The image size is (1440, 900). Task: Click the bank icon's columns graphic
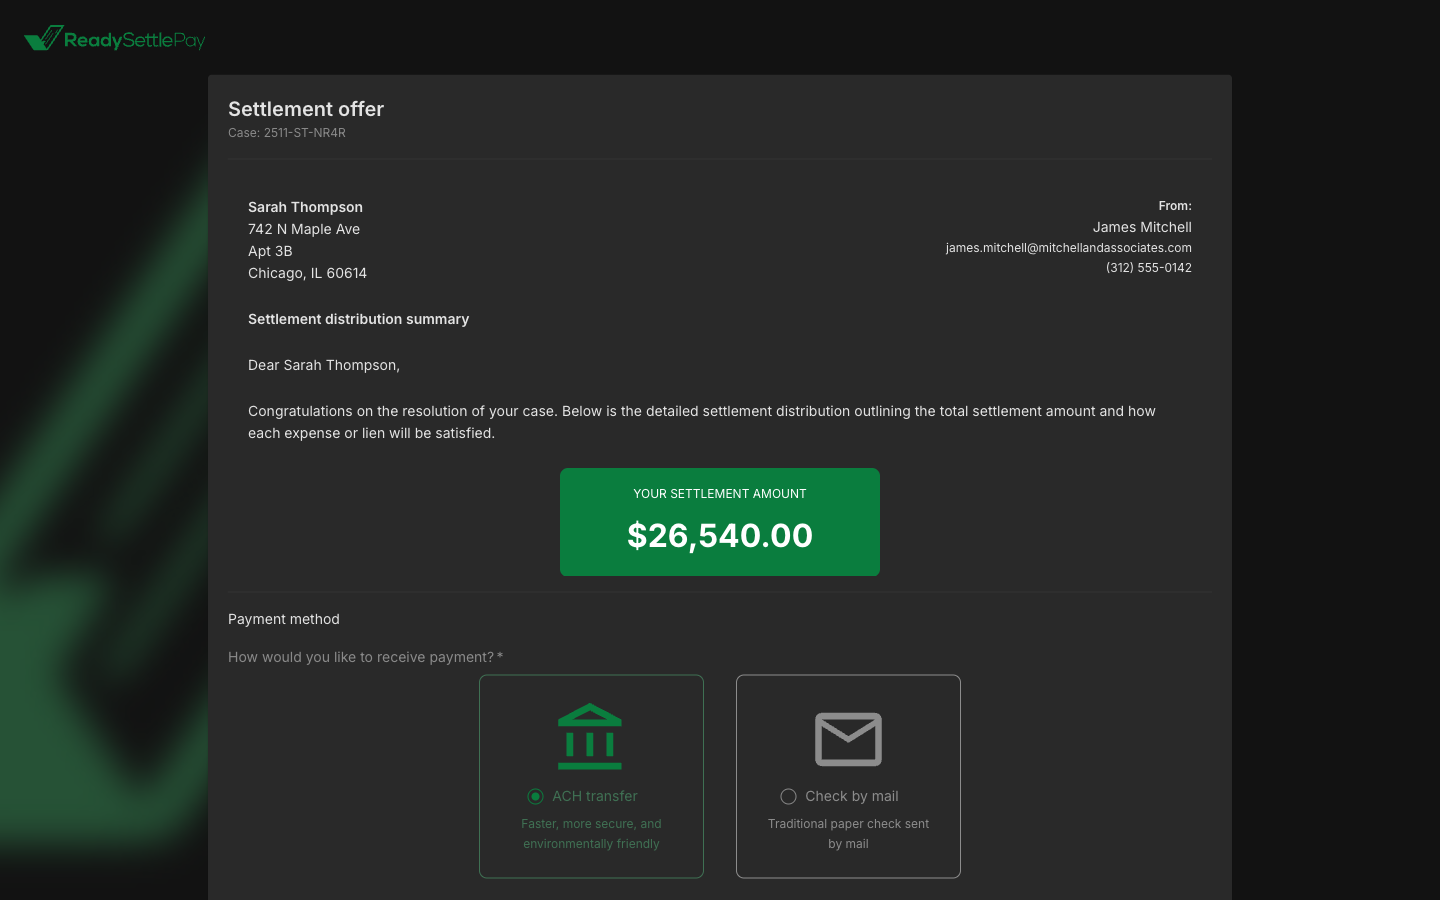[590, 745]
